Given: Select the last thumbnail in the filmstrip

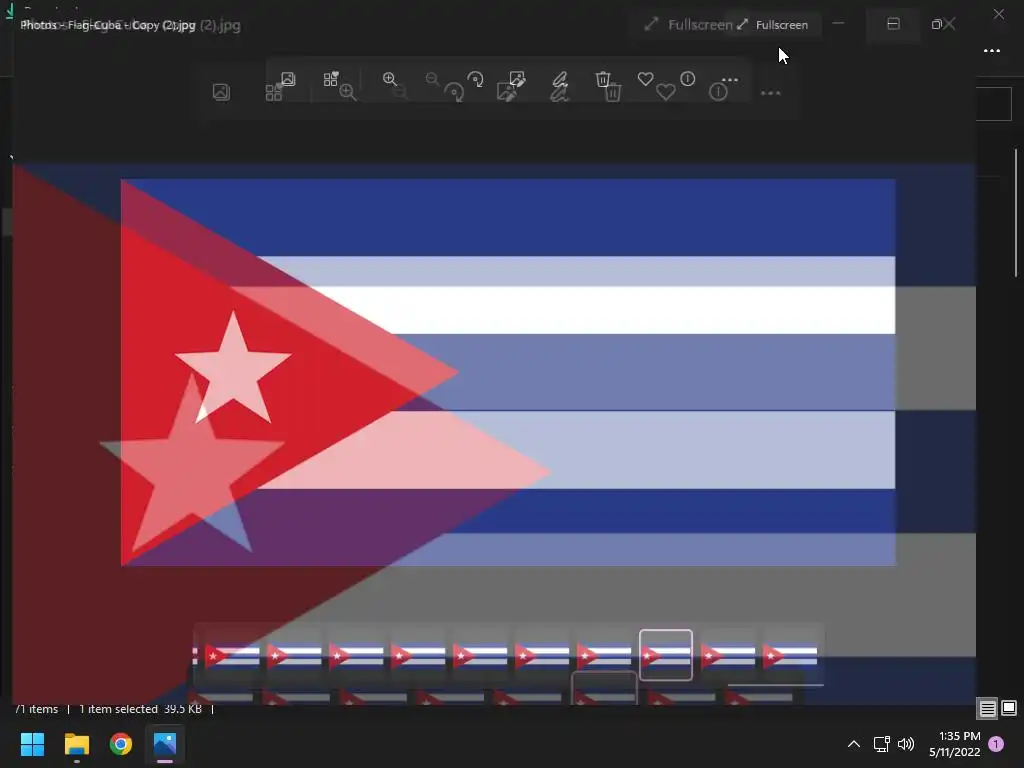Looking at the screenshot, I should (x=790, y=655).
